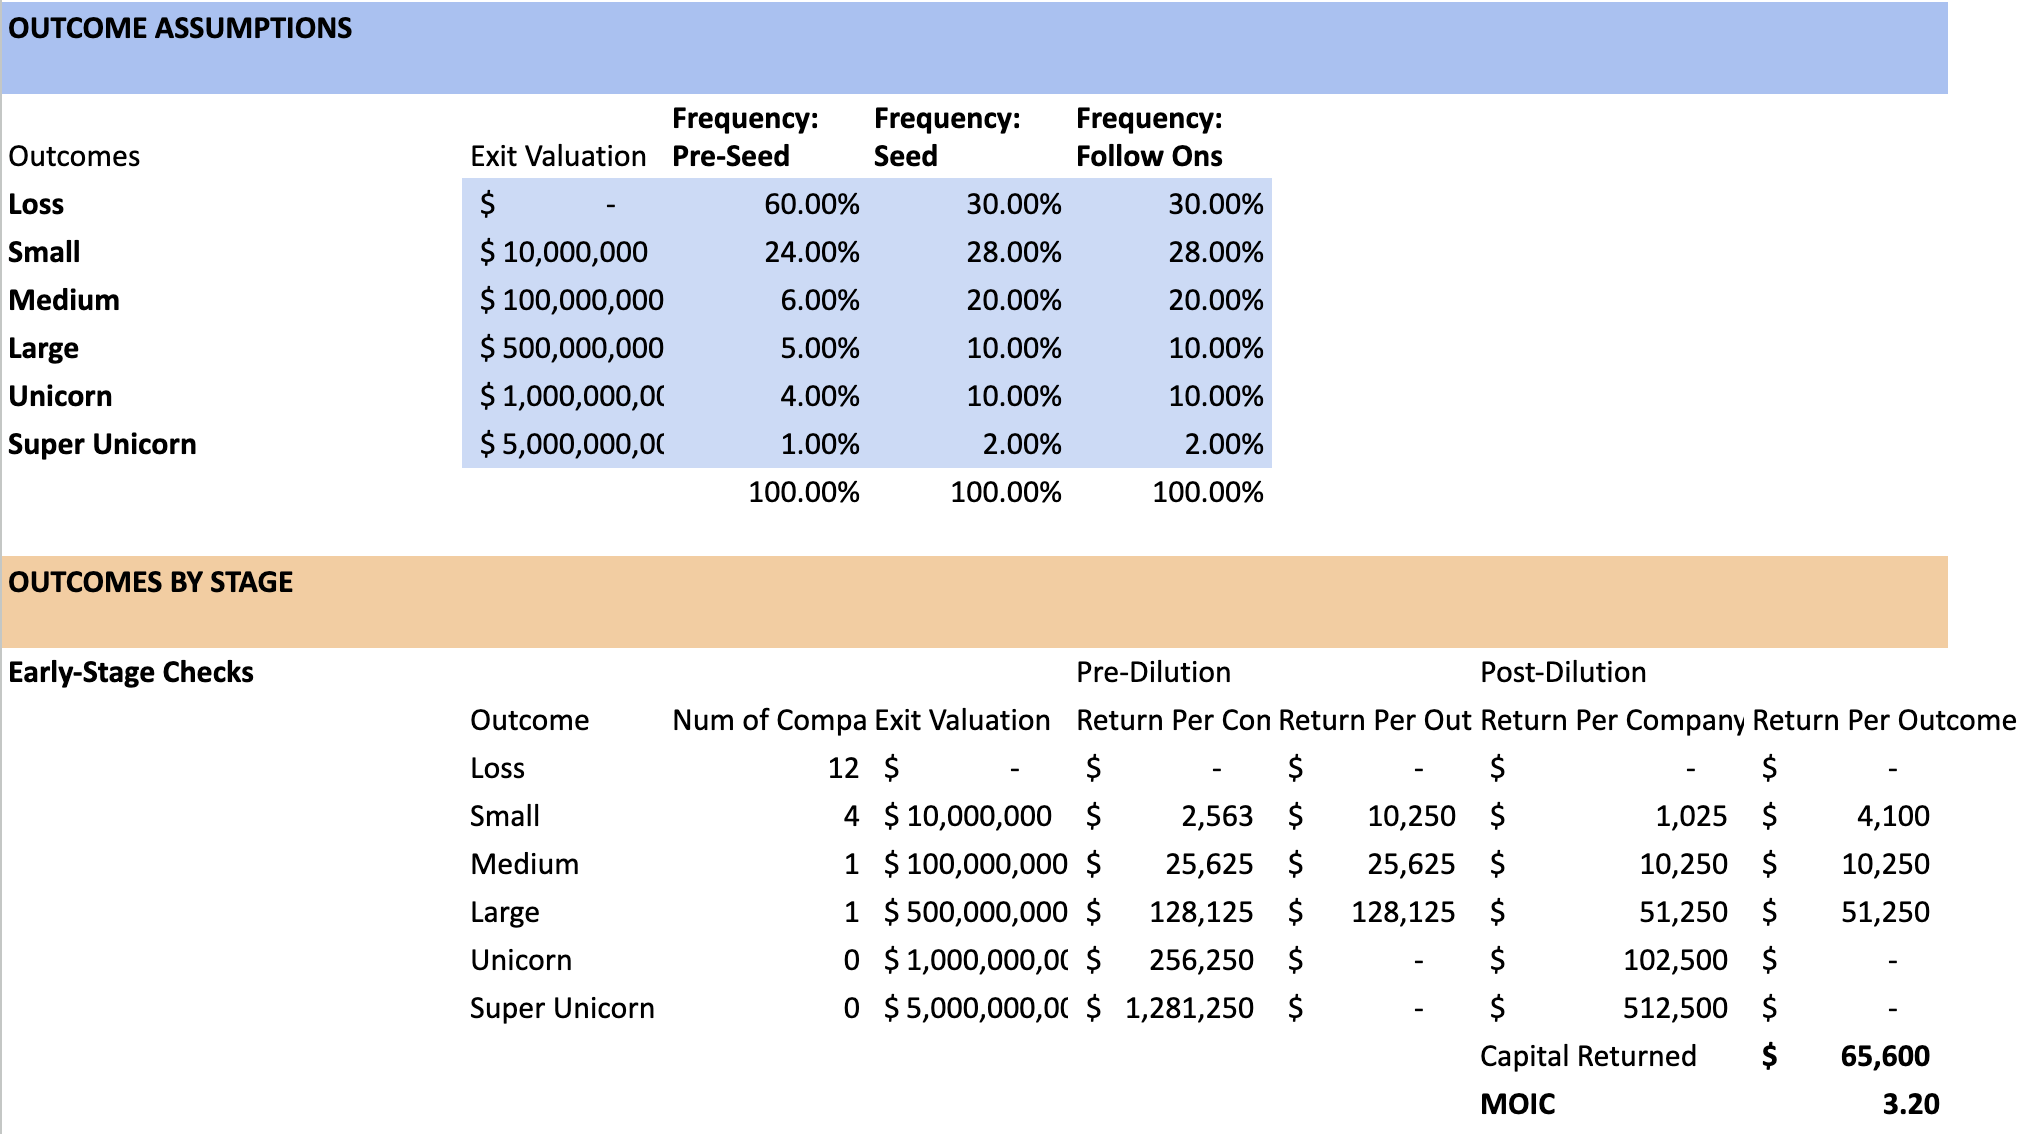Select the MOIC value 3.20 cell
Screen dimensions: 2032x1134
click(1910, 1104)
